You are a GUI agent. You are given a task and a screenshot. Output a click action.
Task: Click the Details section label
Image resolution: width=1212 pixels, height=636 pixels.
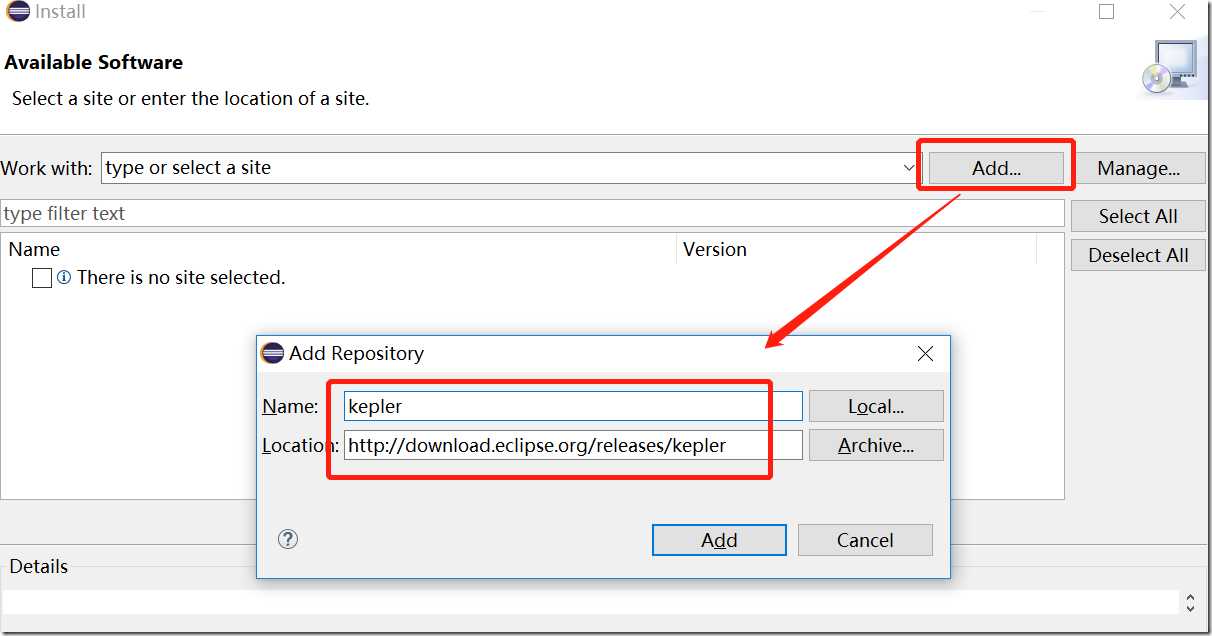pyautogui.click(x=39, y=566)
